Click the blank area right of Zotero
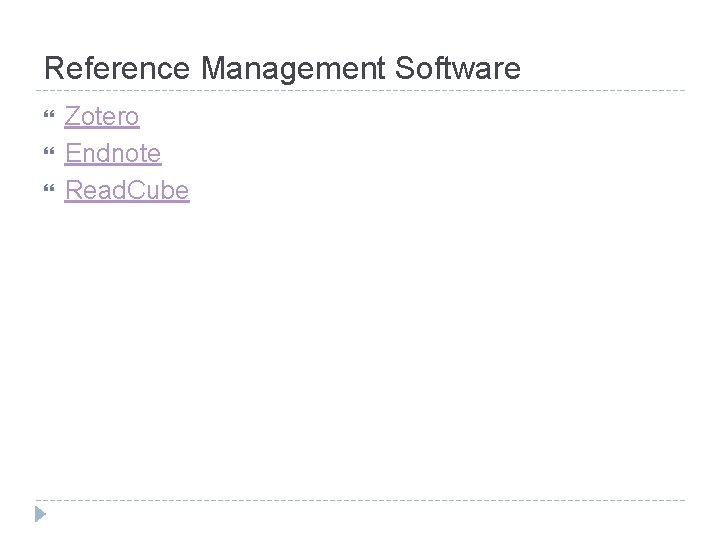This screenshot has height=540, width=720. coord(400,117)
